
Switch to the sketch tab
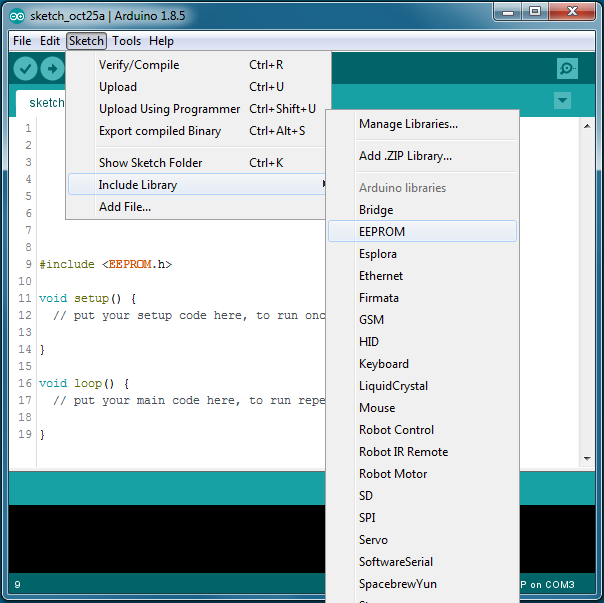(x=41, y=103)
